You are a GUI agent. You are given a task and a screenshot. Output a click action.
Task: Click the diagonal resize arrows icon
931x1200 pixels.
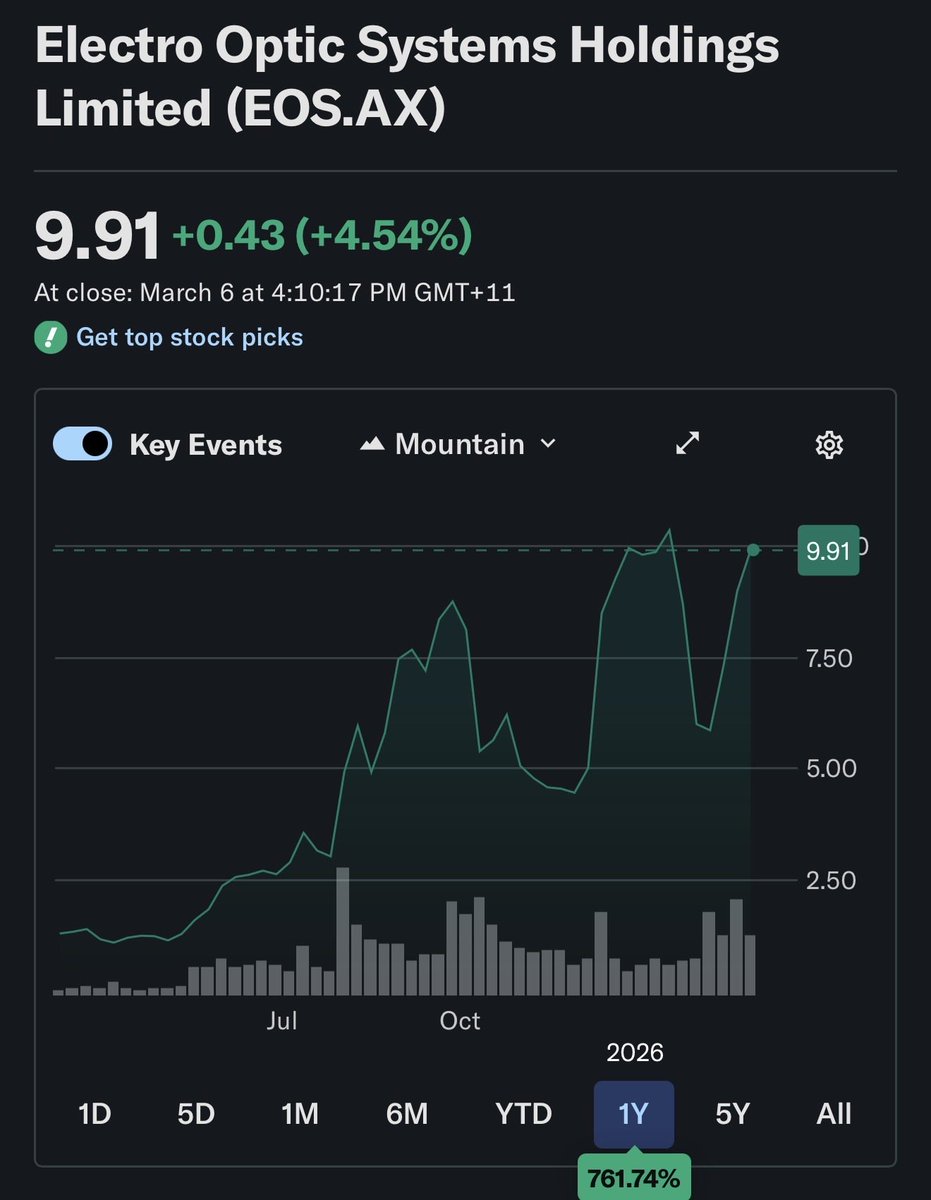(x=686, y=443)
